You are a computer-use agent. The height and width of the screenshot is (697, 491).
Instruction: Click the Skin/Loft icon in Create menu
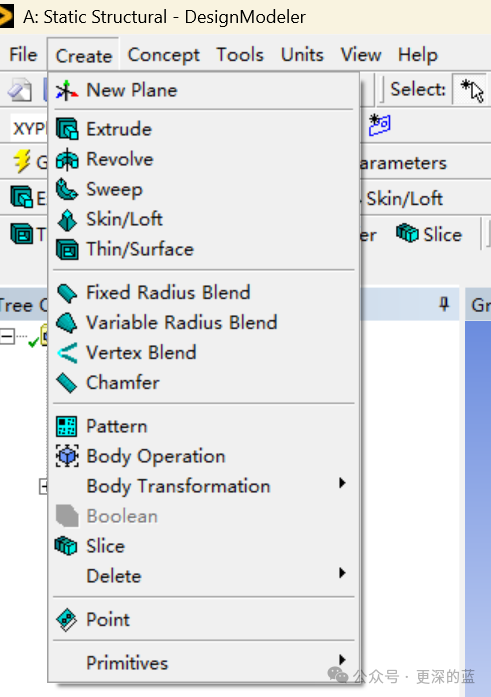coord(67,220)
